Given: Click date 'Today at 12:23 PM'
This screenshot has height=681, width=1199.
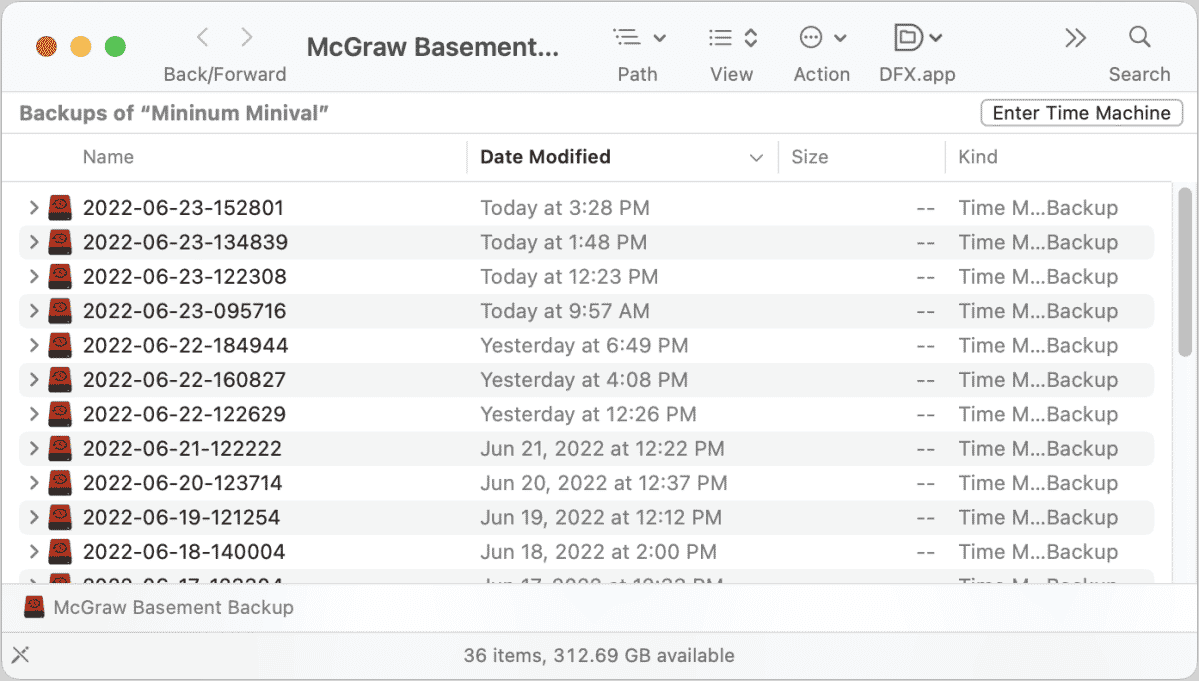Looking at the screenshot, I should pos(569,277).
